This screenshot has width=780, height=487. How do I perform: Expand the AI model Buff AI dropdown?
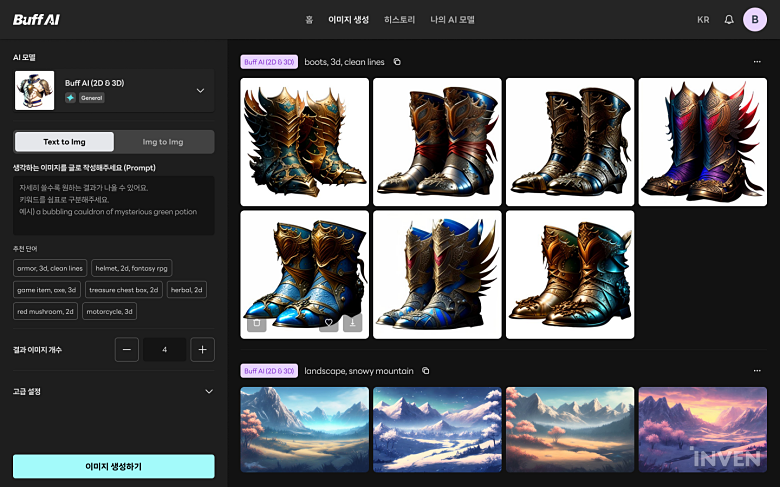[x=200, y=90]
